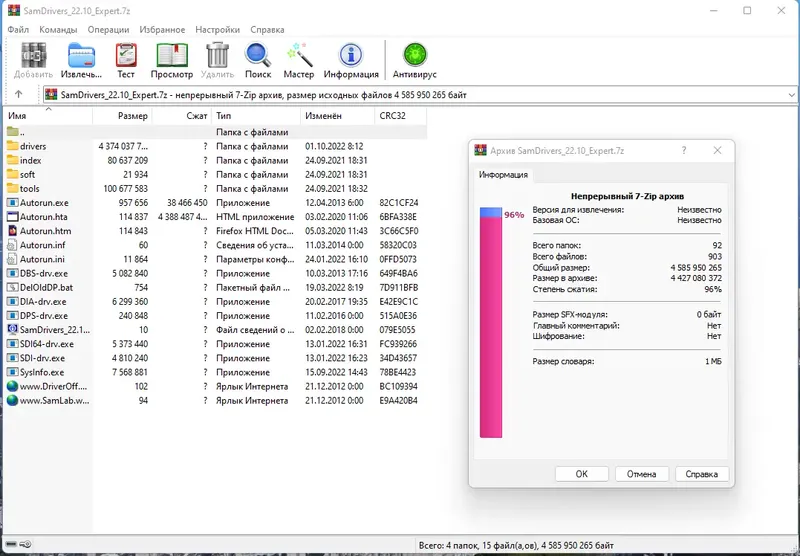Viewport: 800px width, 556px height.
Task: Open the Операции menu
Action: (108, 30)
